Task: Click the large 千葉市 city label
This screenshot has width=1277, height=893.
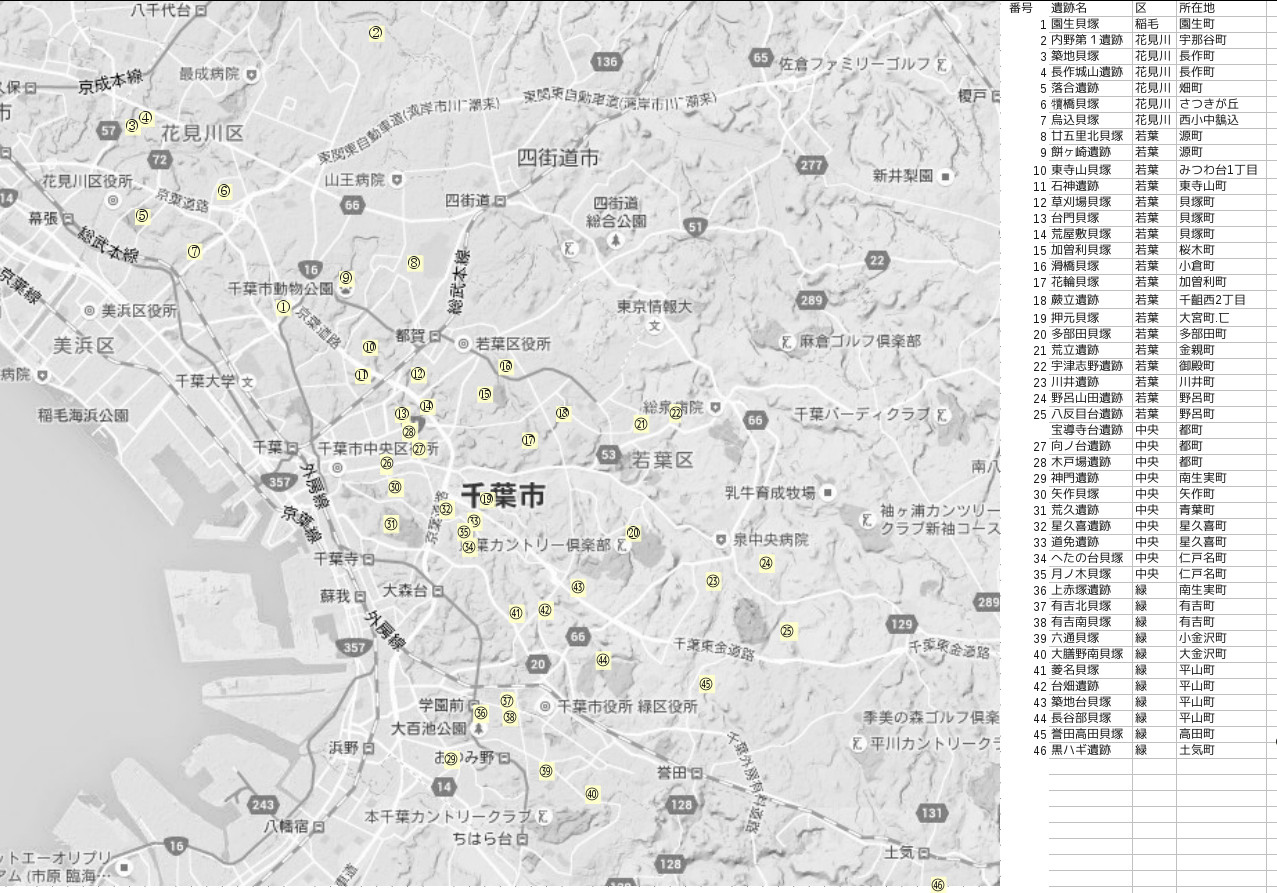Action: click(x=503, y=495)
